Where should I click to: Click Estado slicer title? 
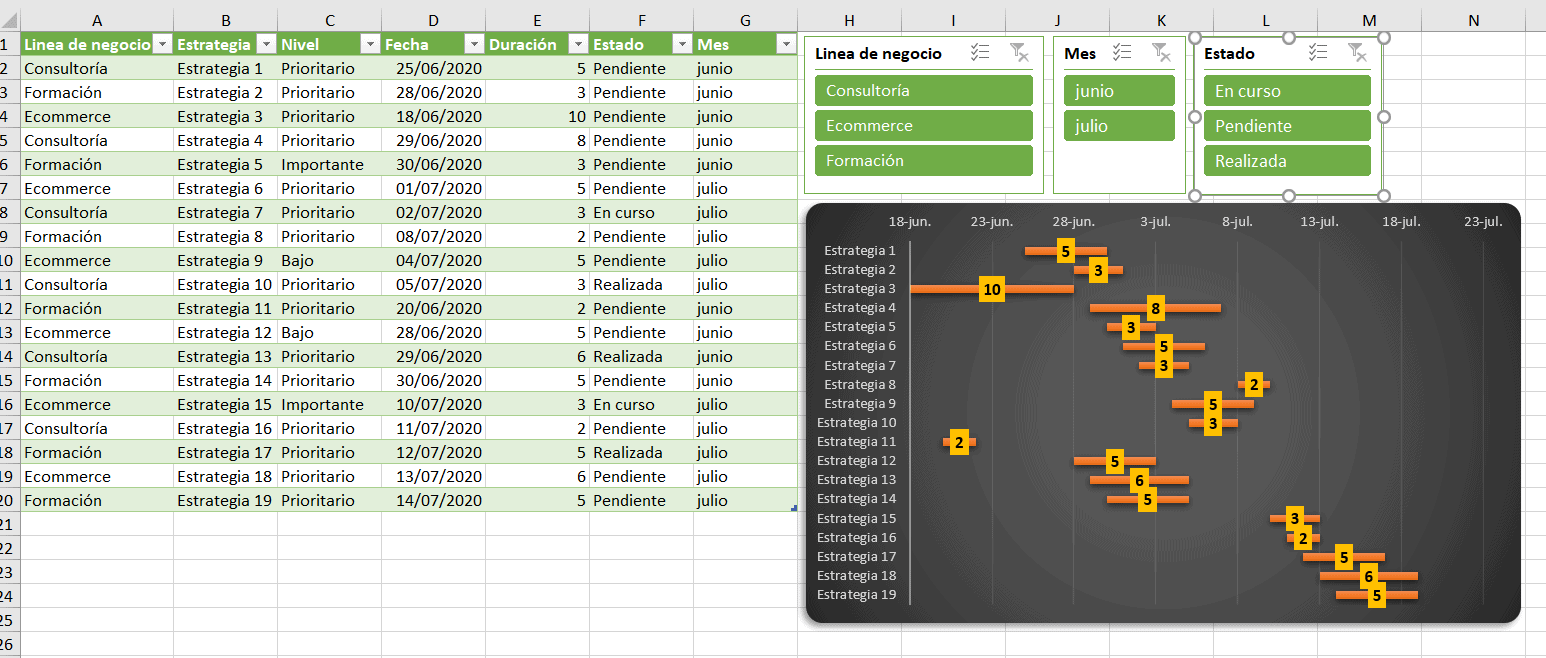point(1229,53)
